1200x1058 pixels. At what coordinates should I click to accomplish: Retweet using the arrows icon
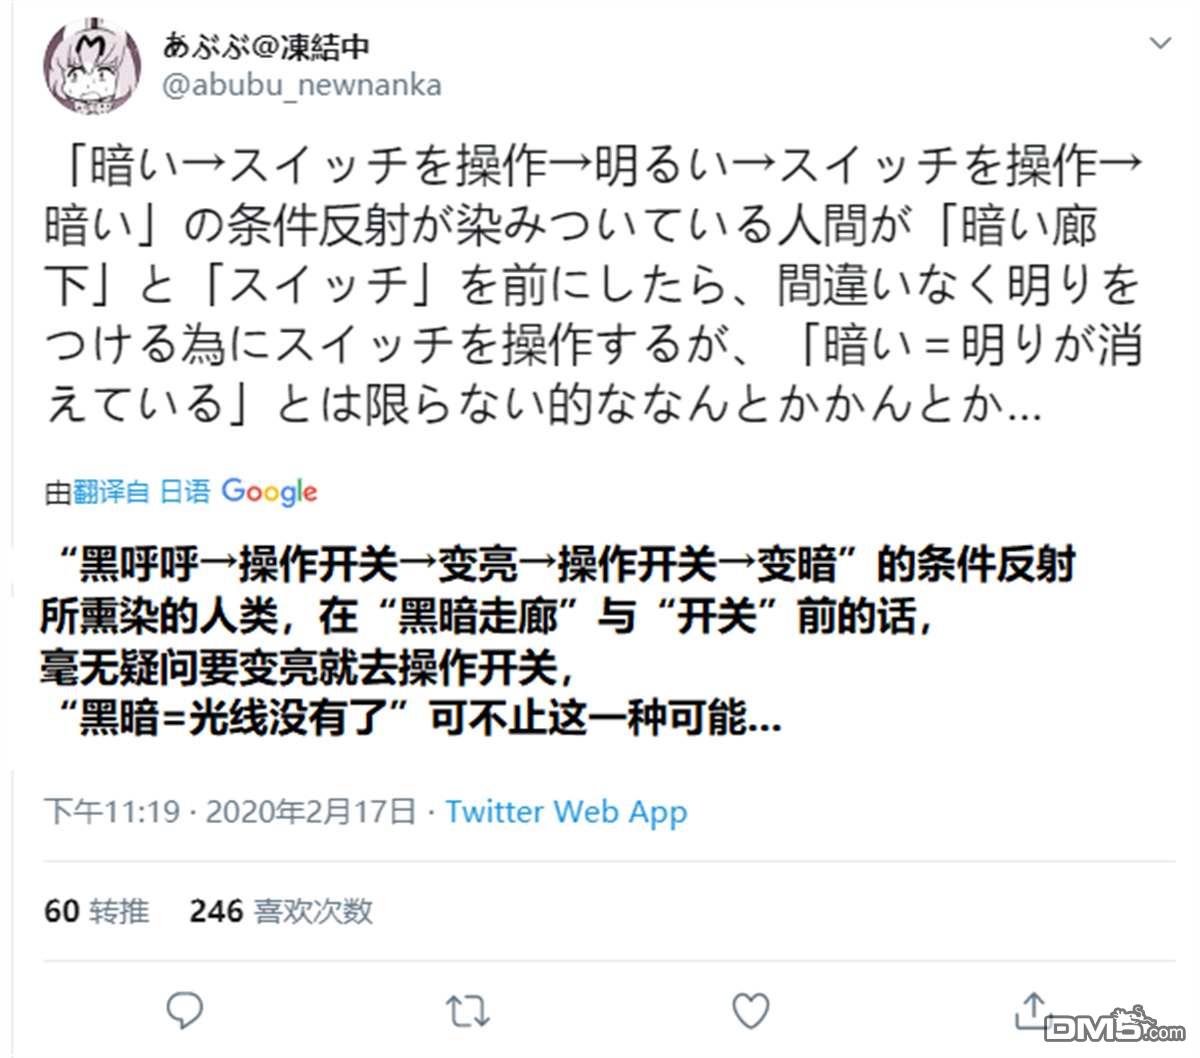[x=467, y=1012]
